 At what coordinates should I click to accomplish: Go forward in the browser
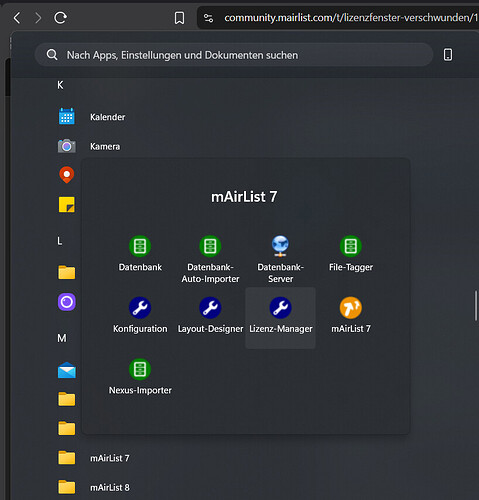[38, 18]
